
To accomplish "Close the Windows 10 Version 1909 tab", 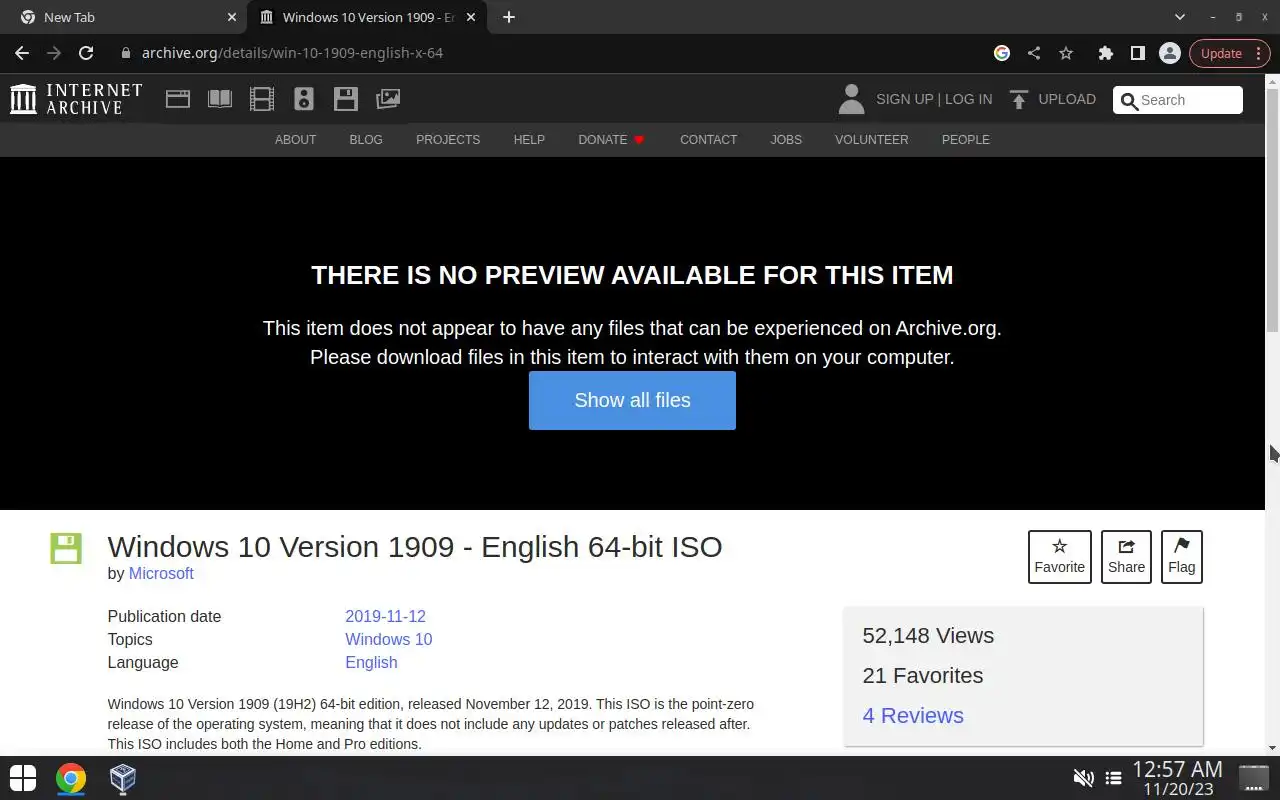I will coord(471,17).
